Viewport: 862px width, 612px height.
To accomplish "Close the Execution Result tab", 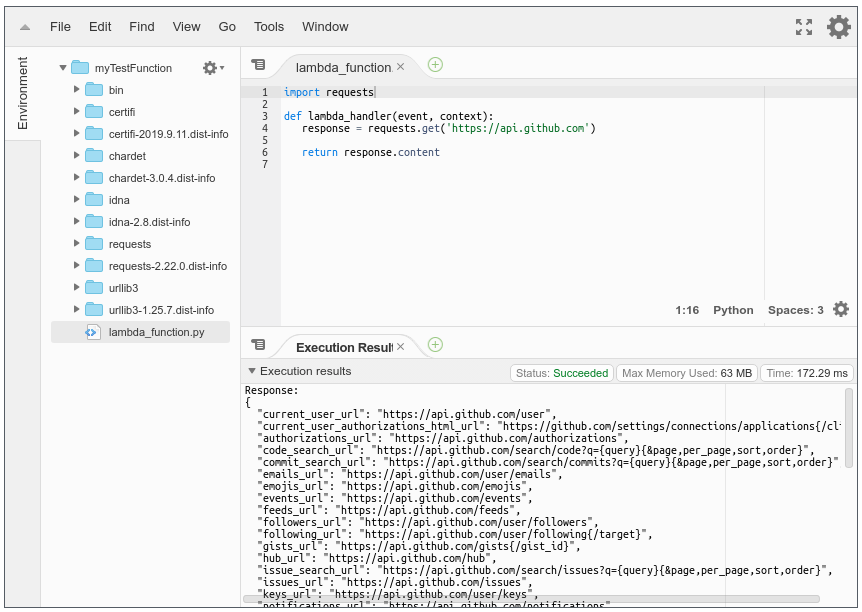I will (x=401, y=346).
